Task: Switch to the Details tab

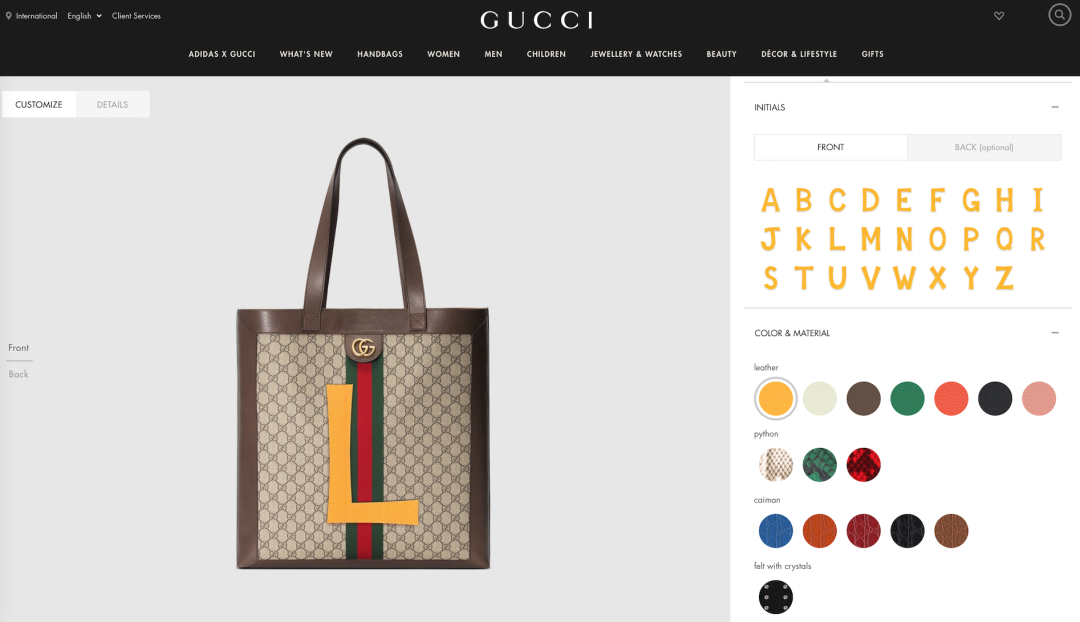Action: 112,105
